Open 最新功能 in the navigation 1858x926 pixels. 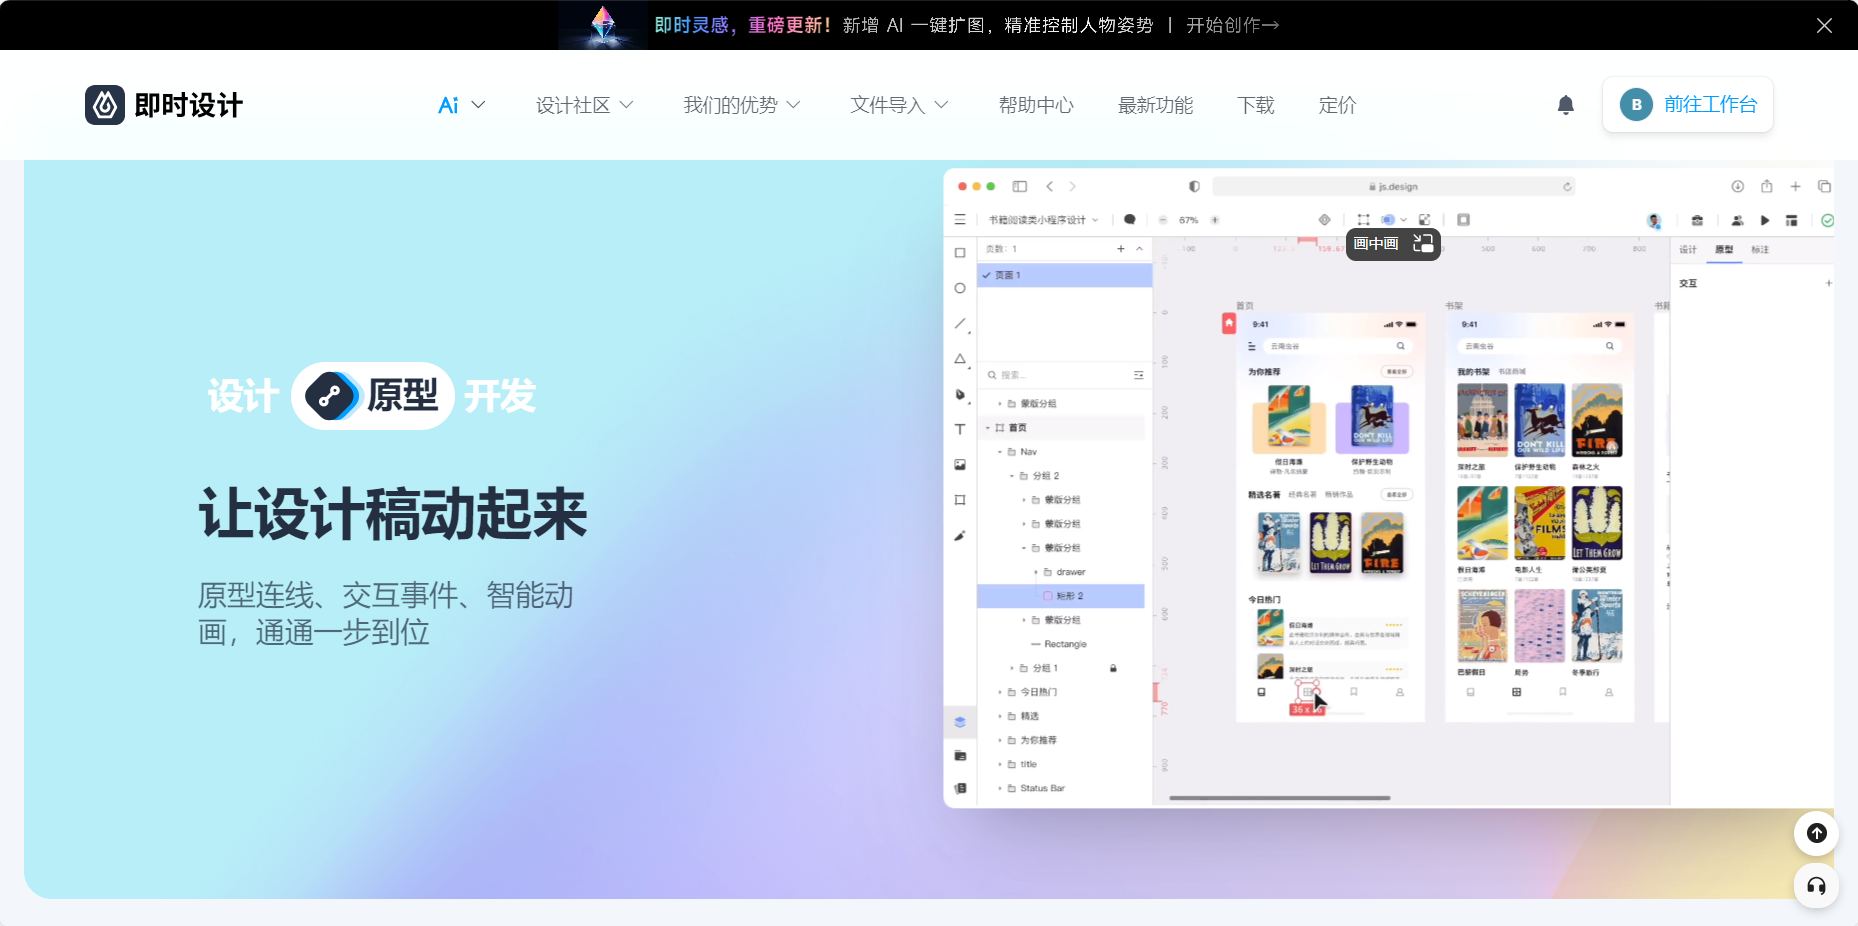[1155, 105]
